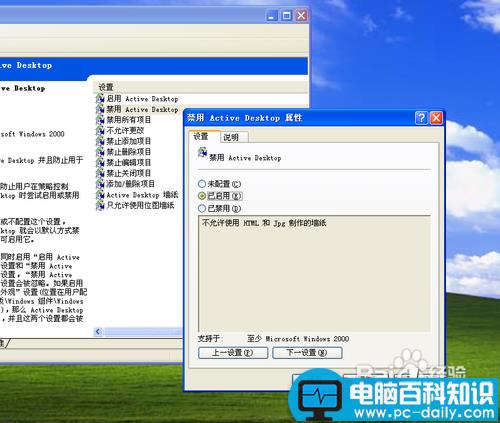Click the icon beside 禁用 Active Desktop in list
This screenshot has width=500, height=423.
point(100,109)
